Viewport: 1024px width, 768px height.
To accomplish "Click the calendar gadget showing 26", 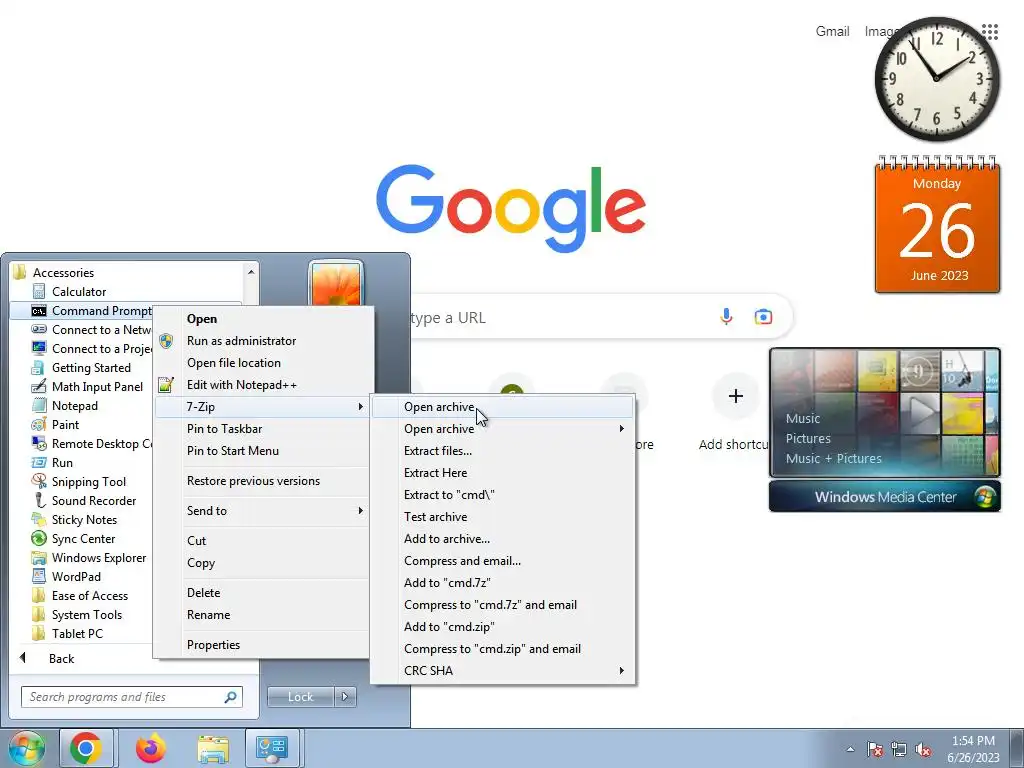I will pos(937,224).
